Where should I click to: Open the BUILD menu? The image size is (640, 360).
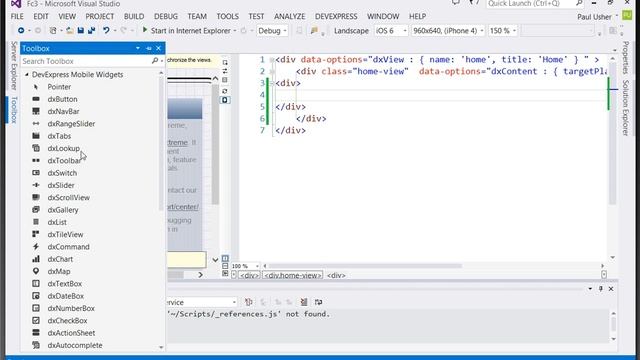point(134,16)
